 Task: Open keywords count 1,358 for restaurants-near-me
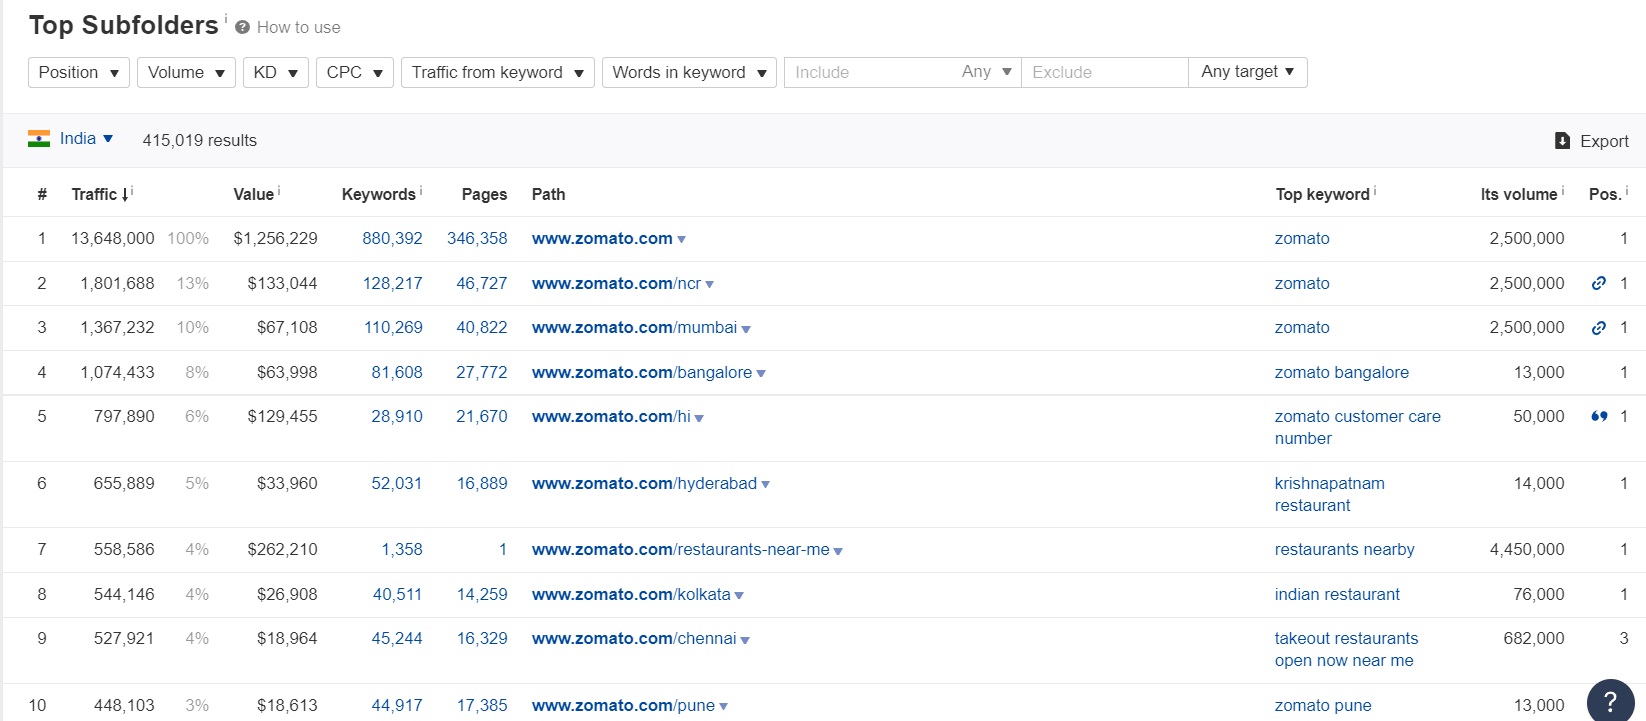click(402, 549)
